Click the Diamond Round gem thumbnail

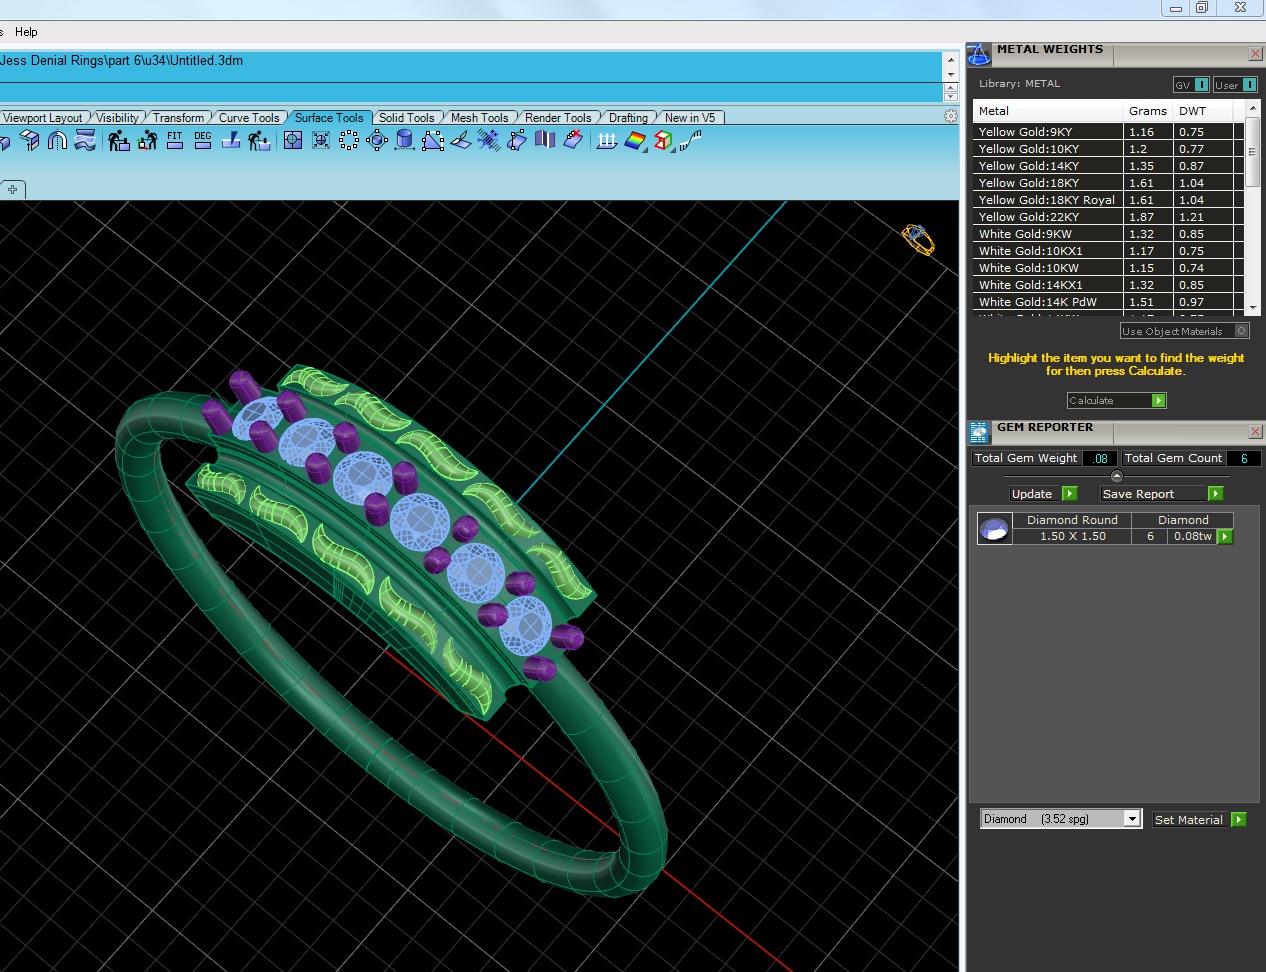[994, 529]
